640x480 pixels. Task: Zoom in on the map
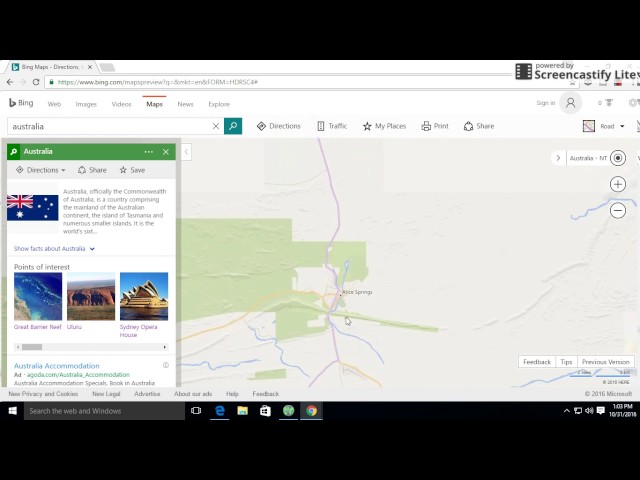(618, 184)
